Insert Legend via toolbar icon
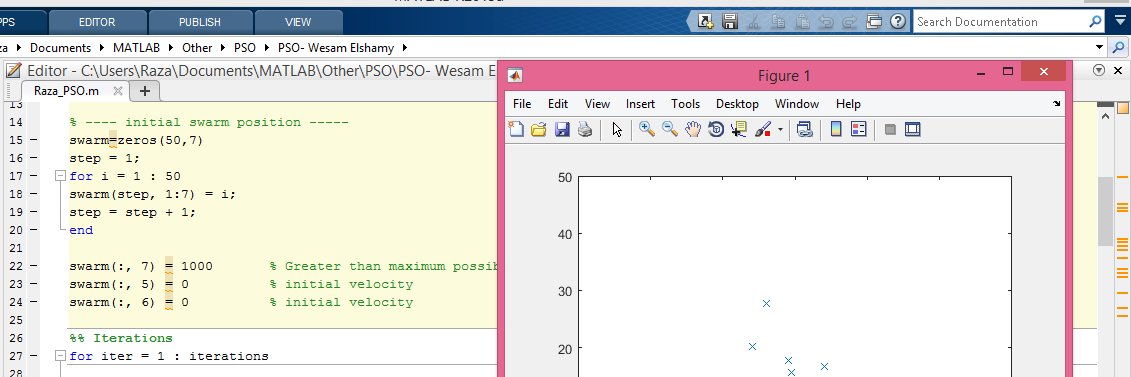 pyautogui.click(x=858, y=130)
